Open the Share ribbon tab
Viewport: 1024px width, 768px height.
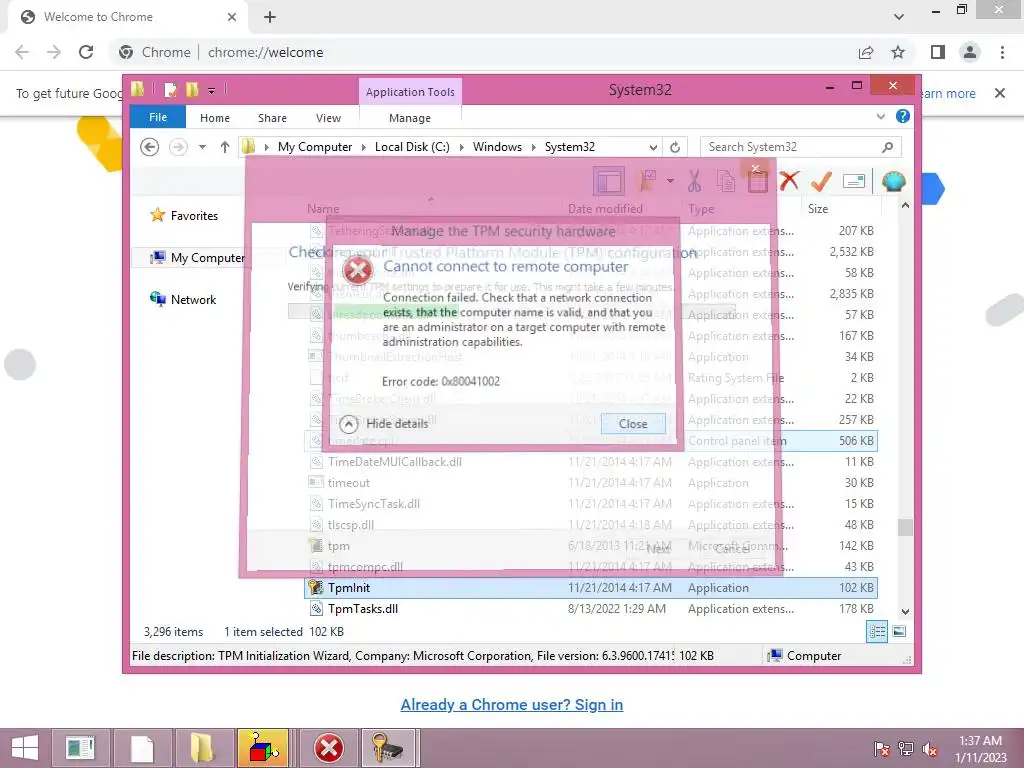coord(272,118)
